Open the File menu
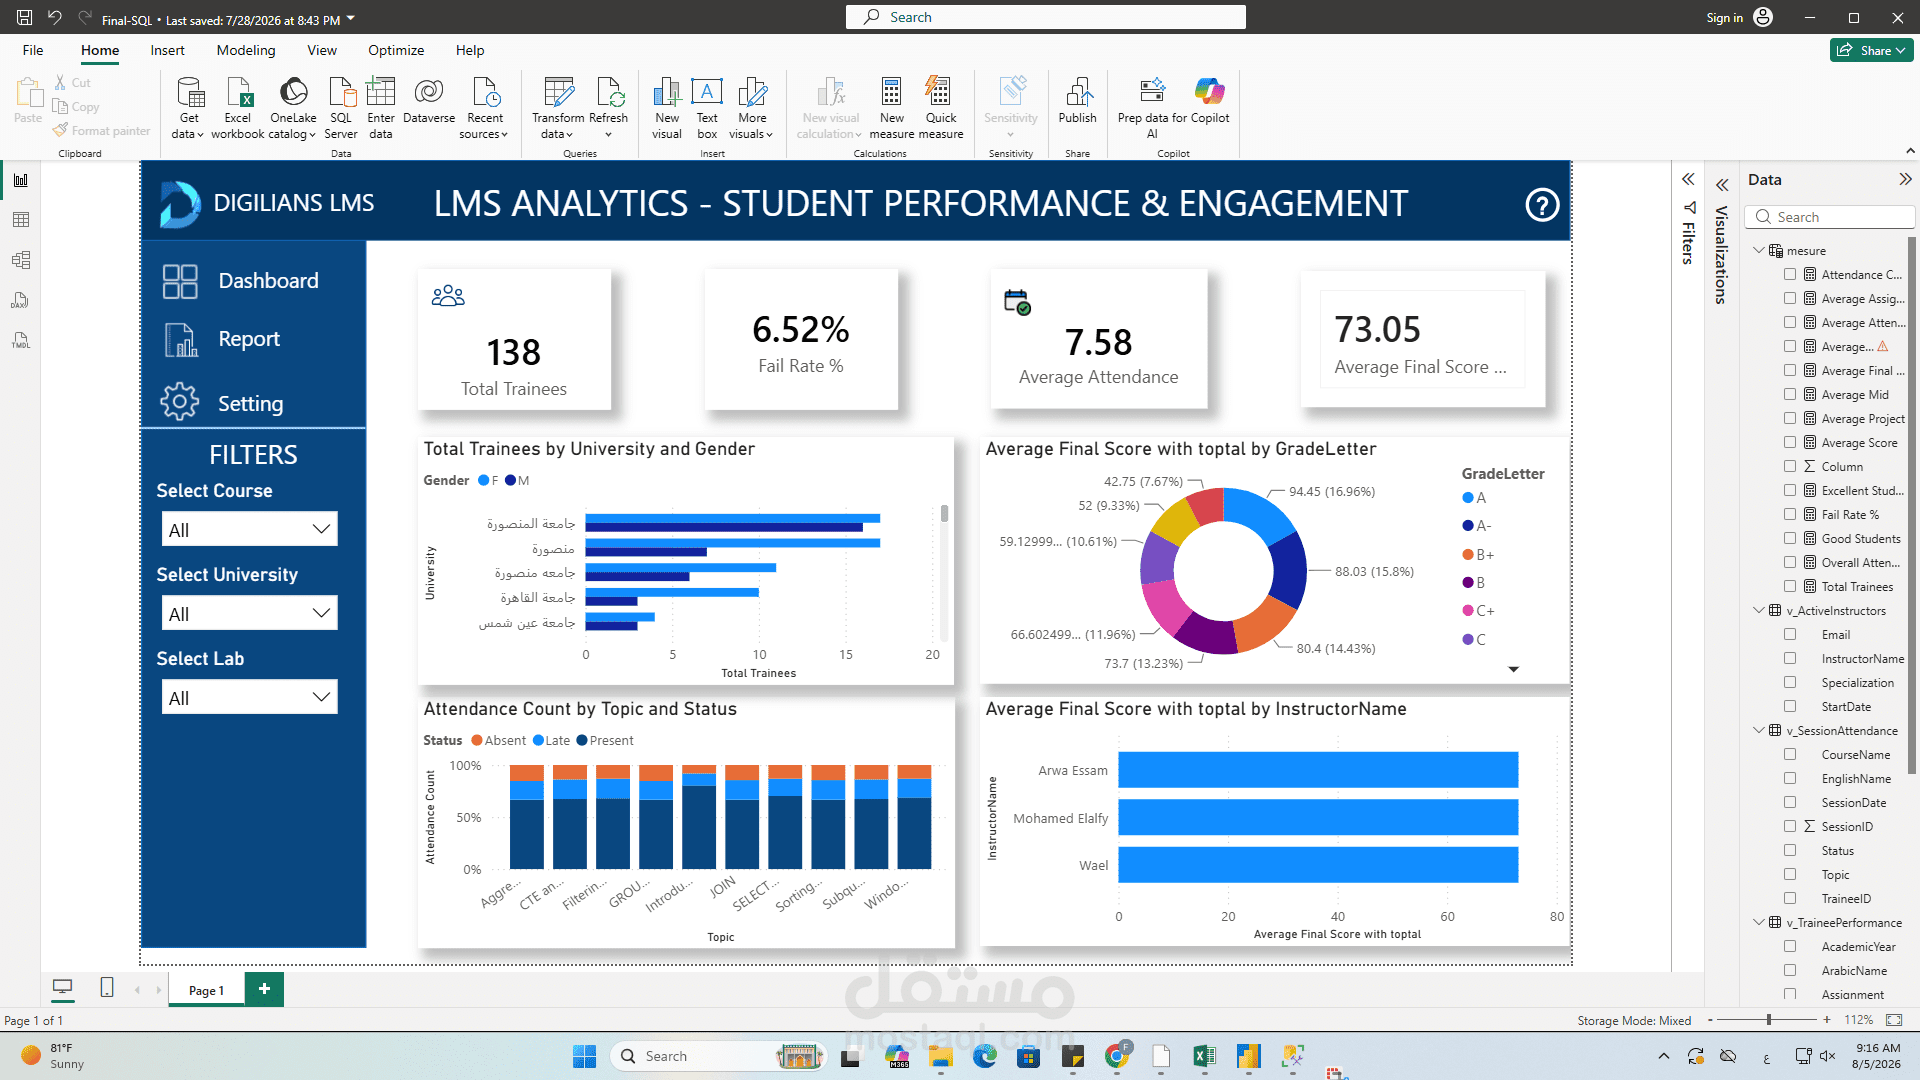Viewport: 1920px width, 1080px height. tap(33, 50)
